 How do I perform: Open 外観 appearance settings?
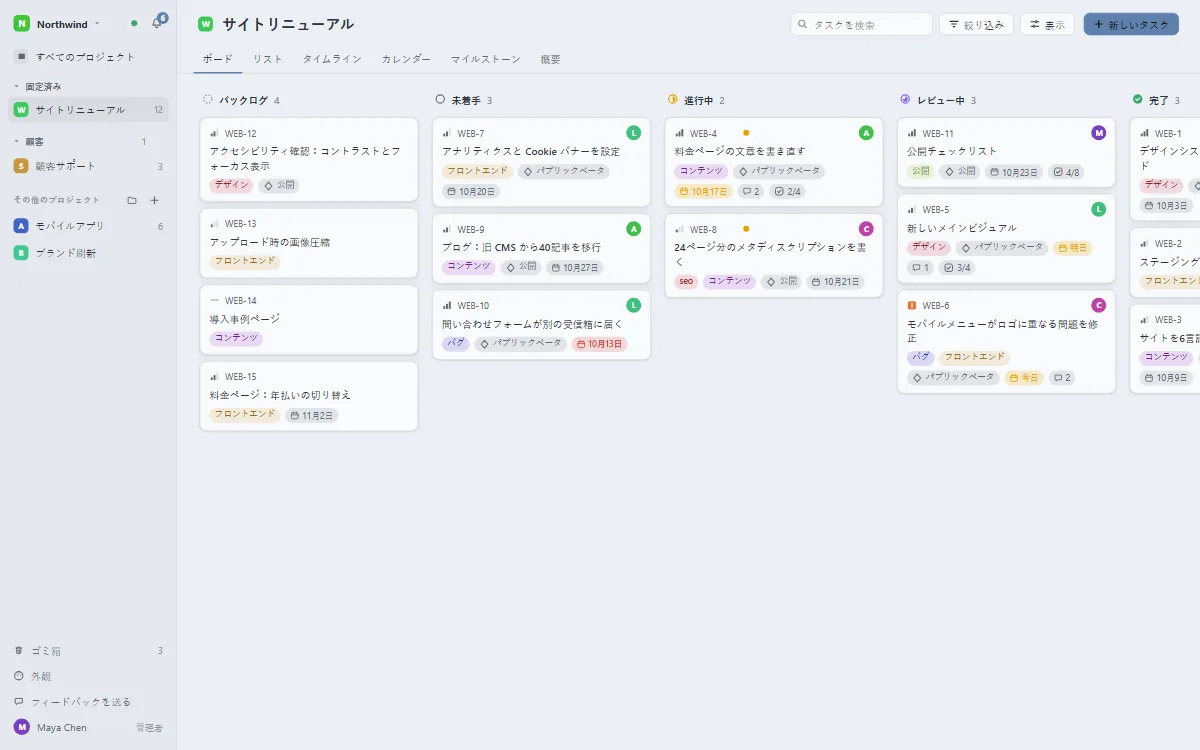(88, 676)
